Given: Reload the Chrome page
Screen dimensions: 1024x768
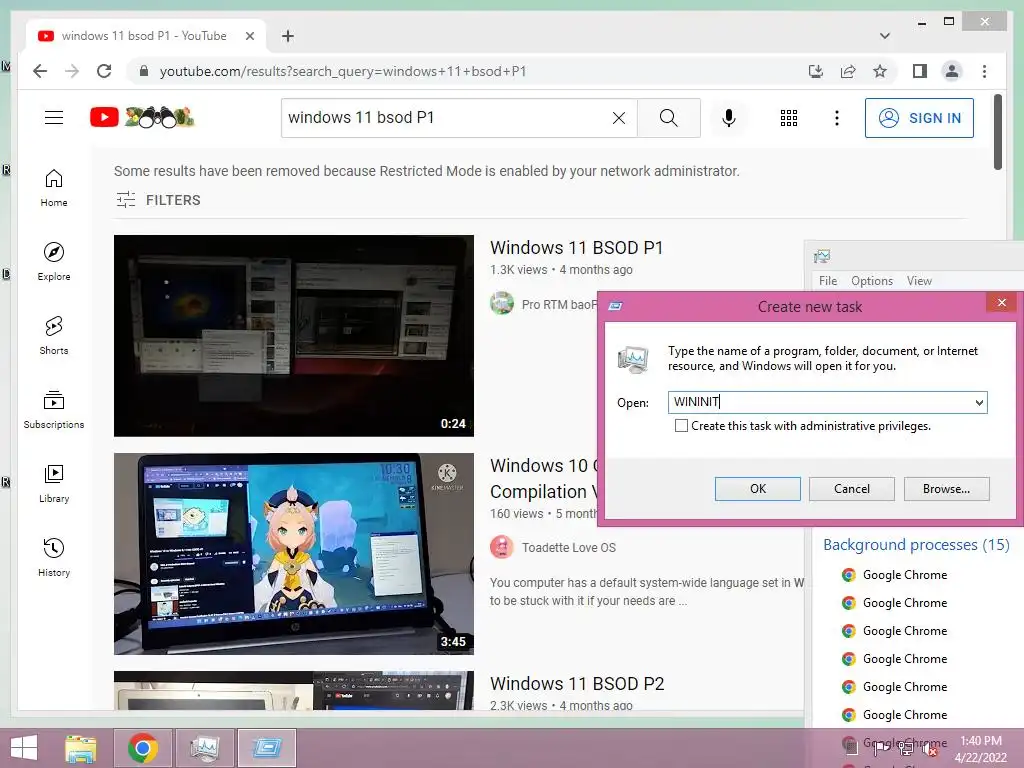Looking at the screenshot, I should click(x=104, y=71).
